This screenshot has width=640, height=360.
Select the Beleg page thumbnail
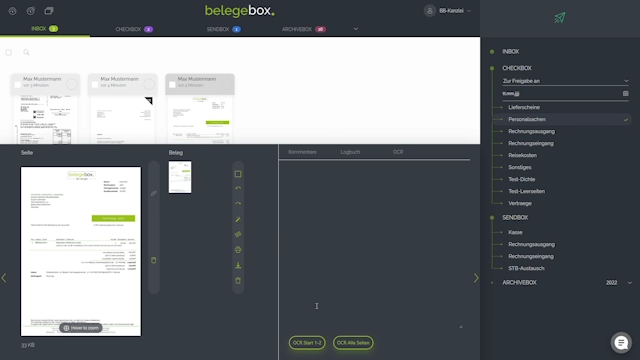180,177
